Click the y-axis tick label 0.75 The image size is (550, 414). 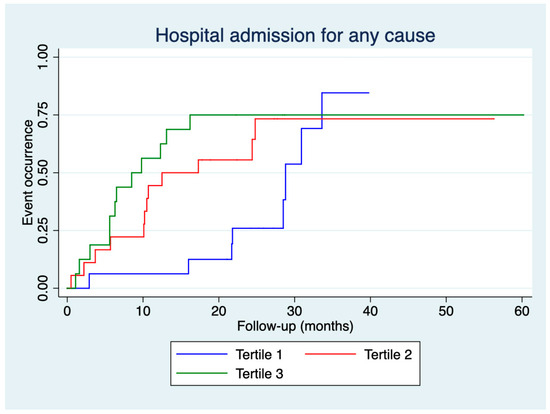[43, 115]
